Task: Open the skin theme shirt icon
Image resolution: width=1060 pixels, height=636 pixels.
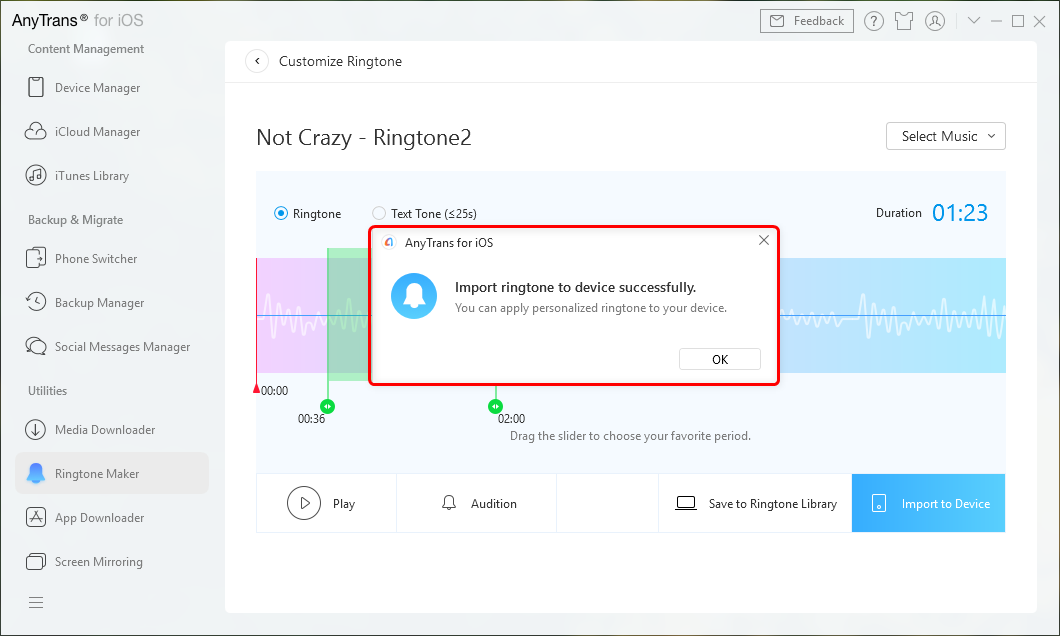Action: [904, 21]
